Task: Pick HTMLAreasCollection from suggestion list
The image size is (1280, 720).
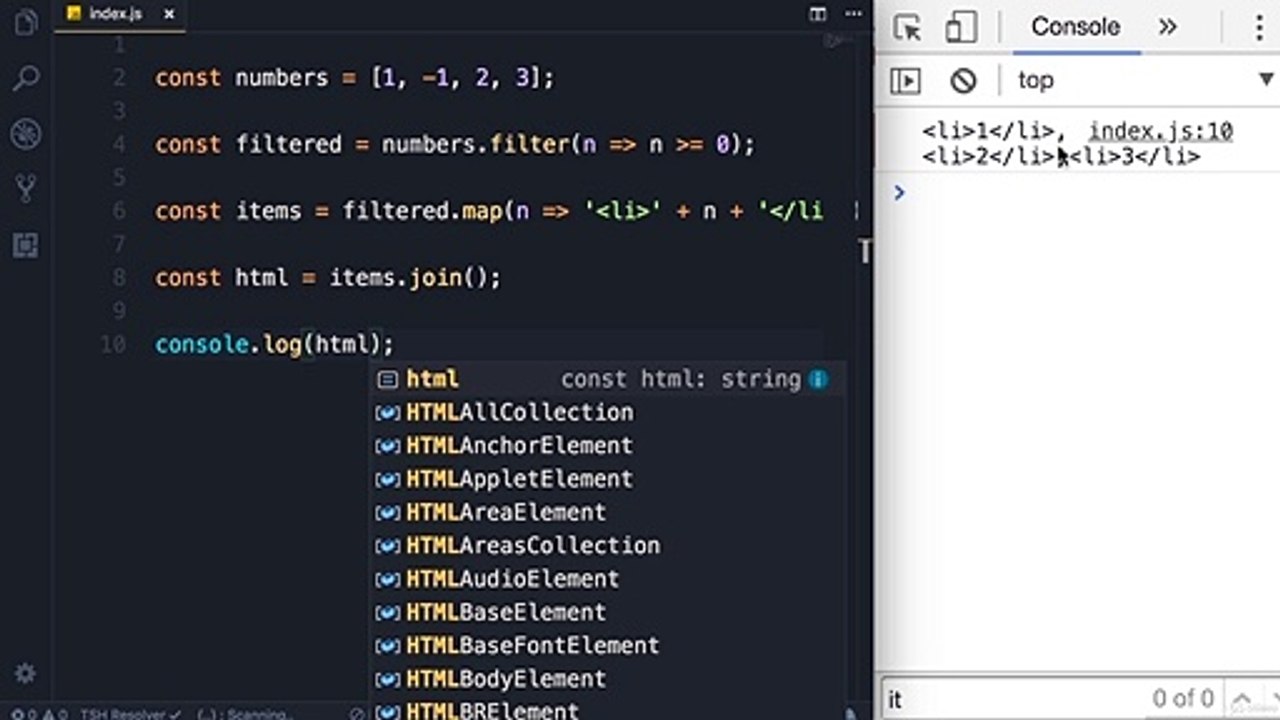Action: point(608,545)
